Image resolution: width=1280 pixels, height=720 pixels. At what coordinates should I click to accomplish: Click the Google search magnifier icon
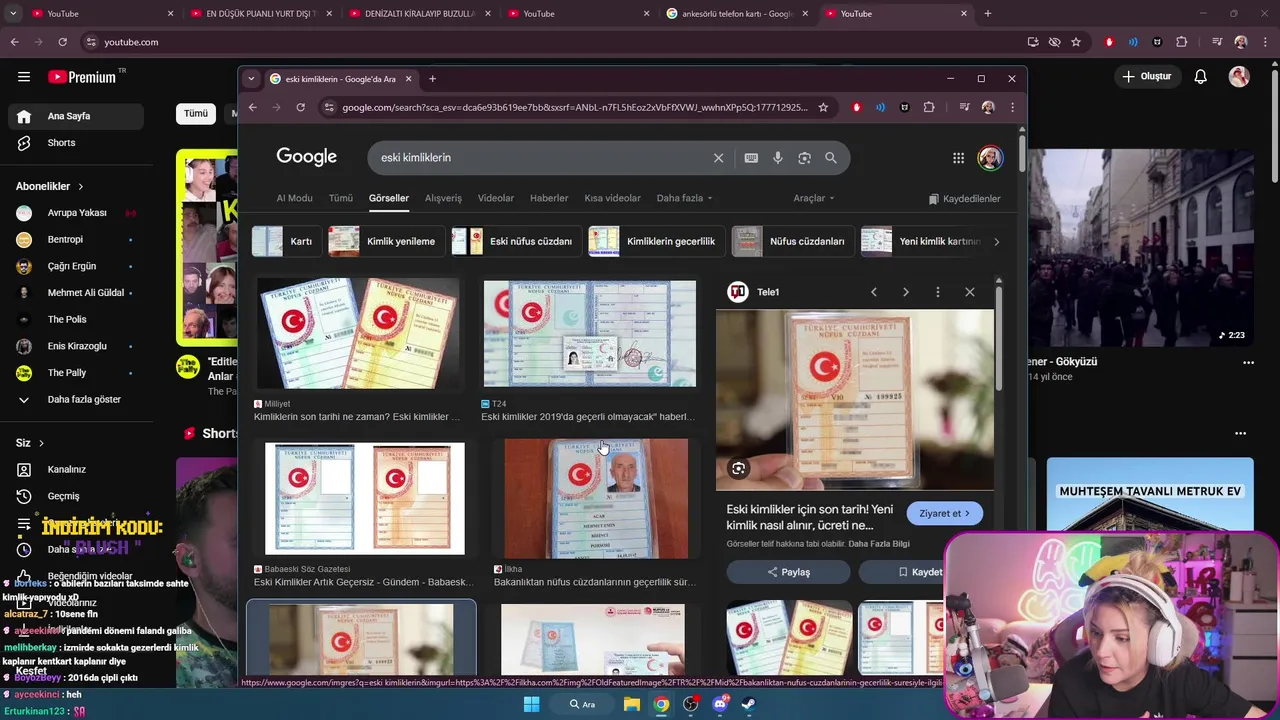(830, 158)
